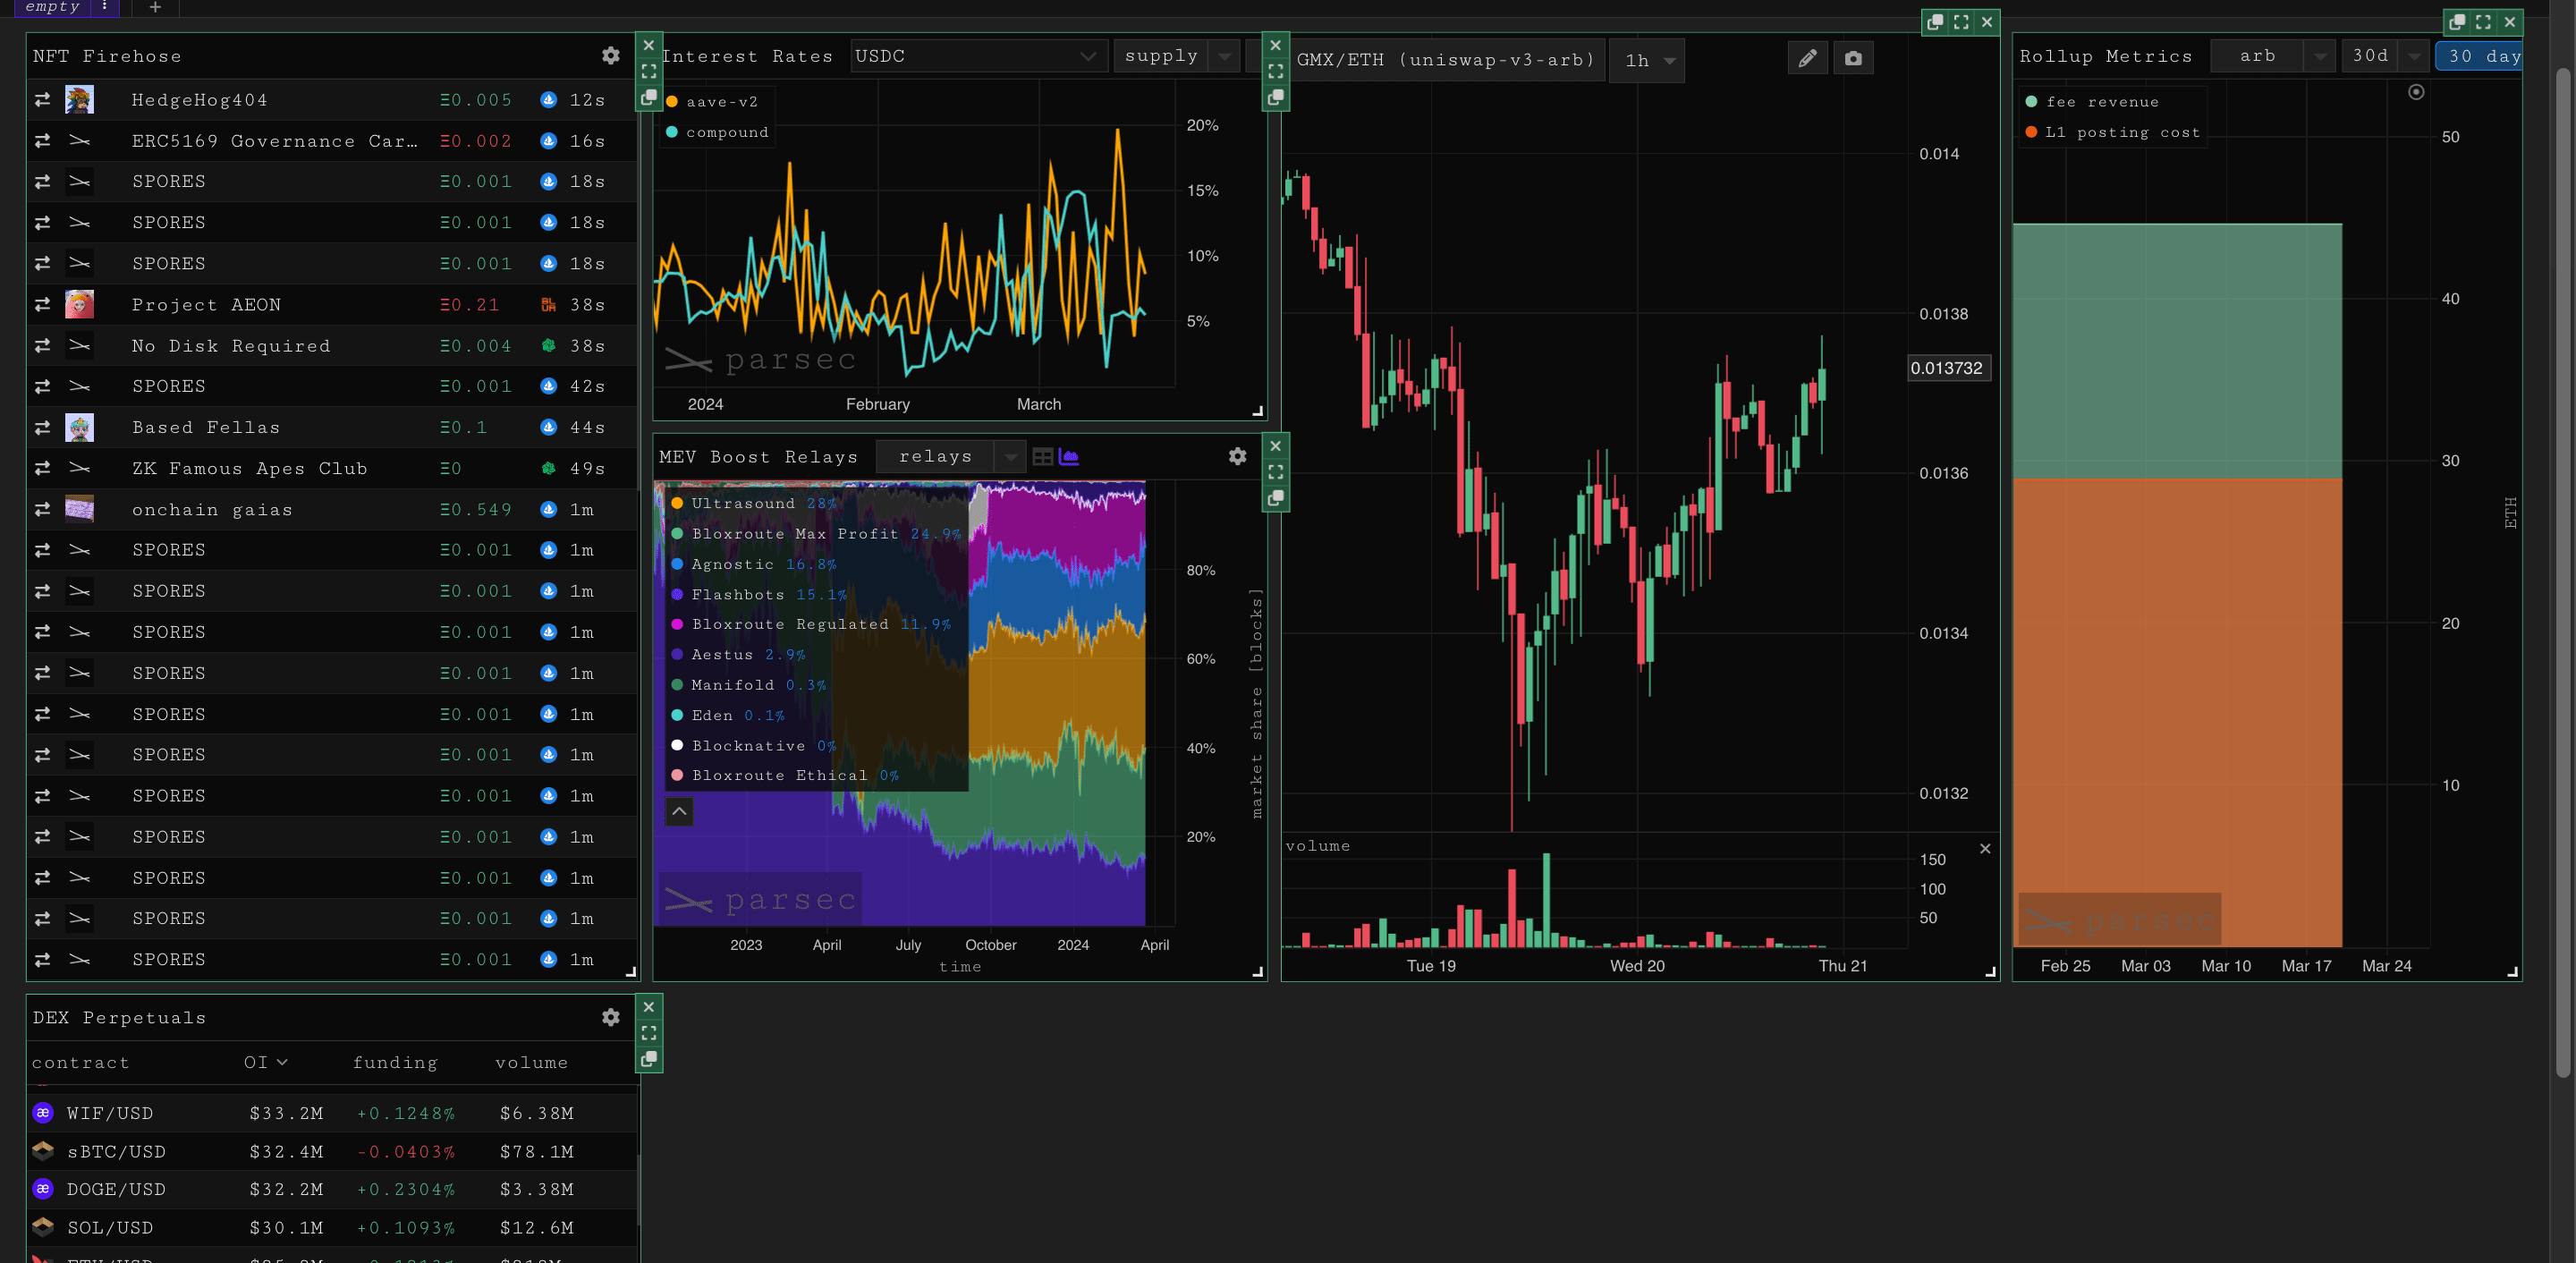The height and width of the screenshot is (1263, 2576).
Task: Select area chart view in MEV panel
Action: [1069, 457]
